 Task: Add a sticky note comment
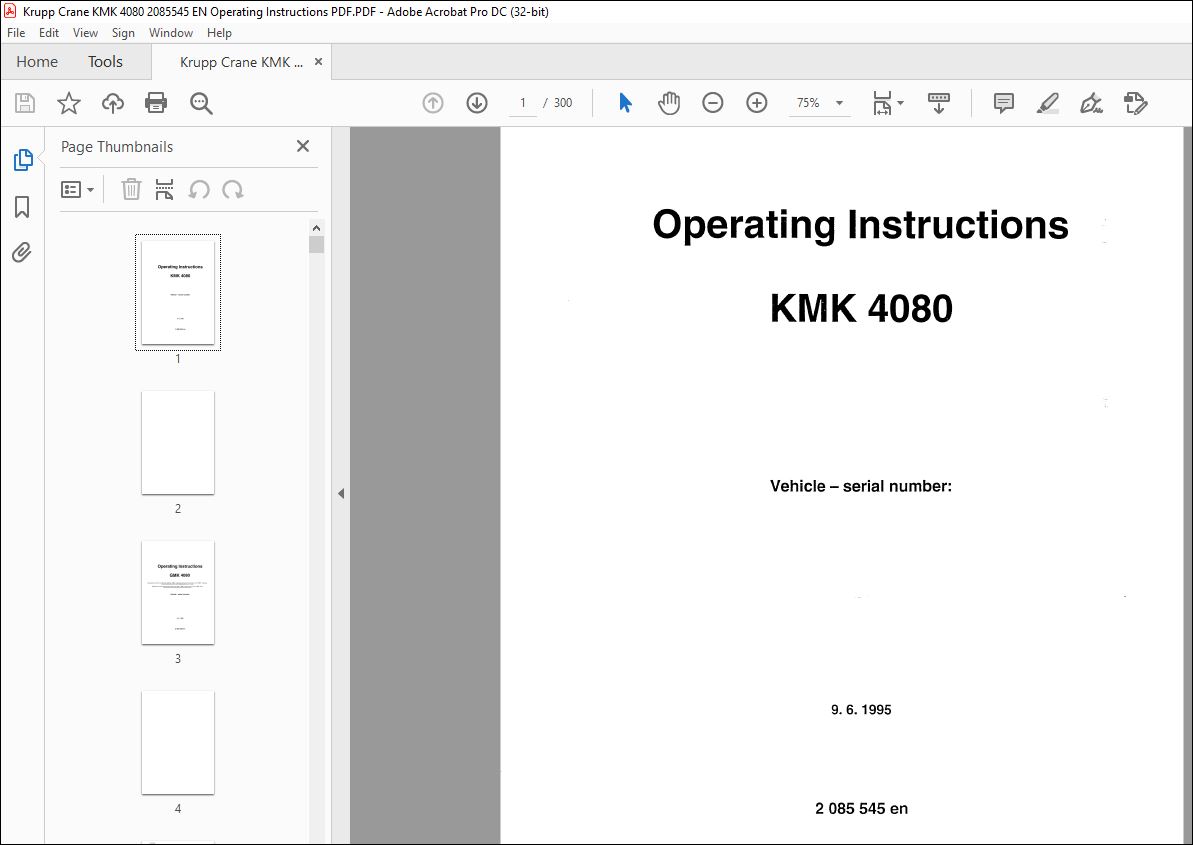click(1004, 103)
